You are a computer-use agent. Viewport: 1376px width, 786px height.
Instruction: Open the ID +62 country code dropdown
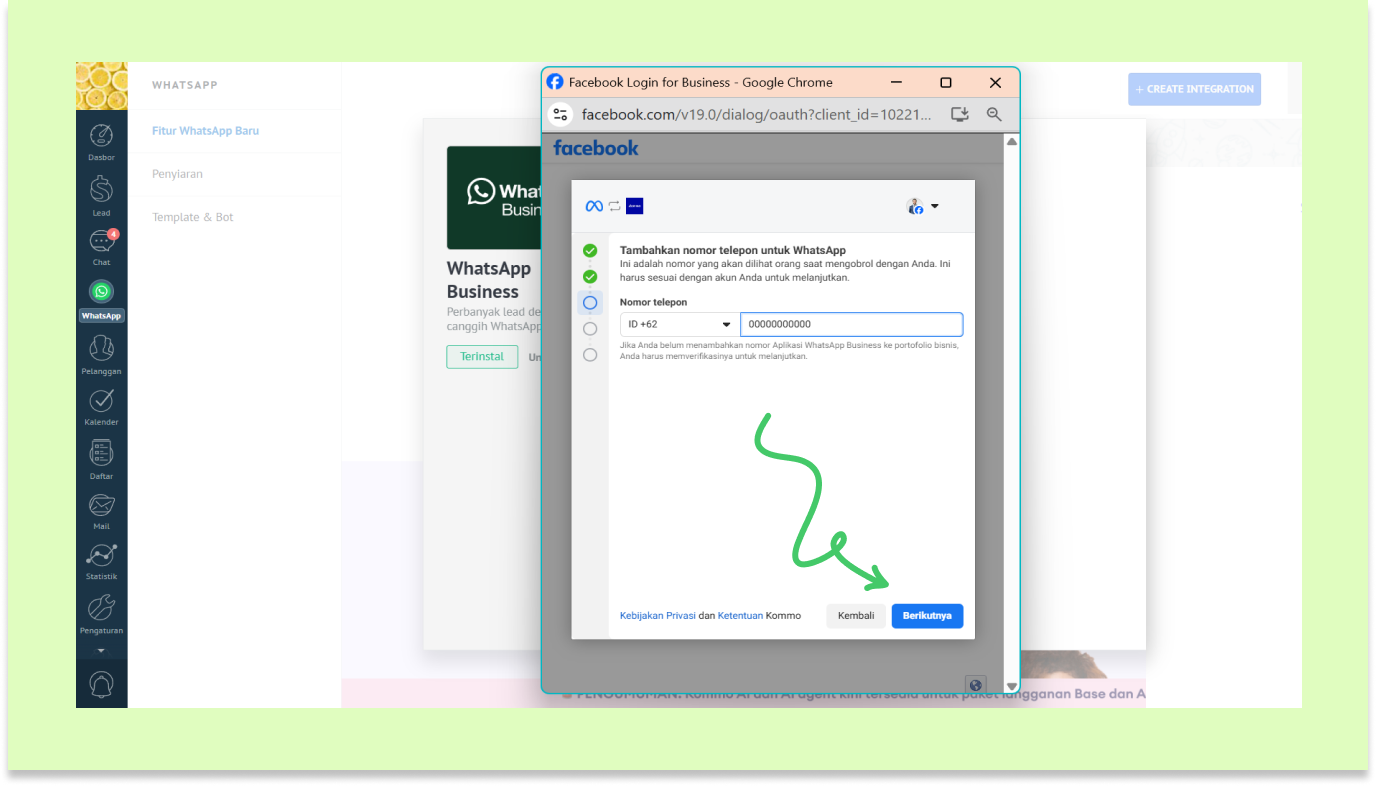pyautogui.click(x=679, y=324)
